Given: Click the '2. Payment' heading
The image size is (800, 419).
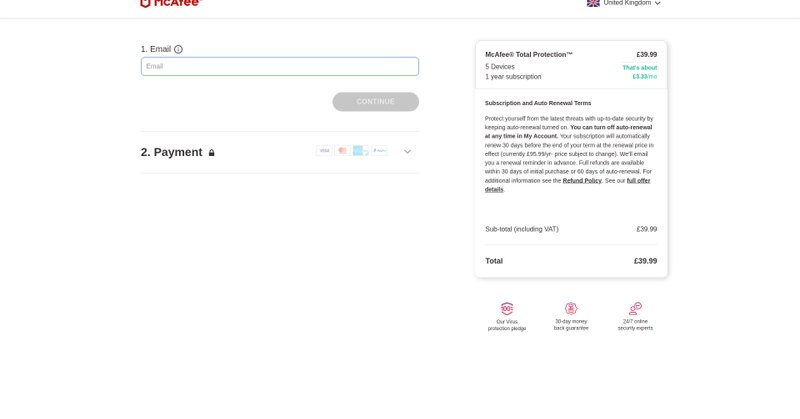Looking at the screenshot, I should 171,152.
